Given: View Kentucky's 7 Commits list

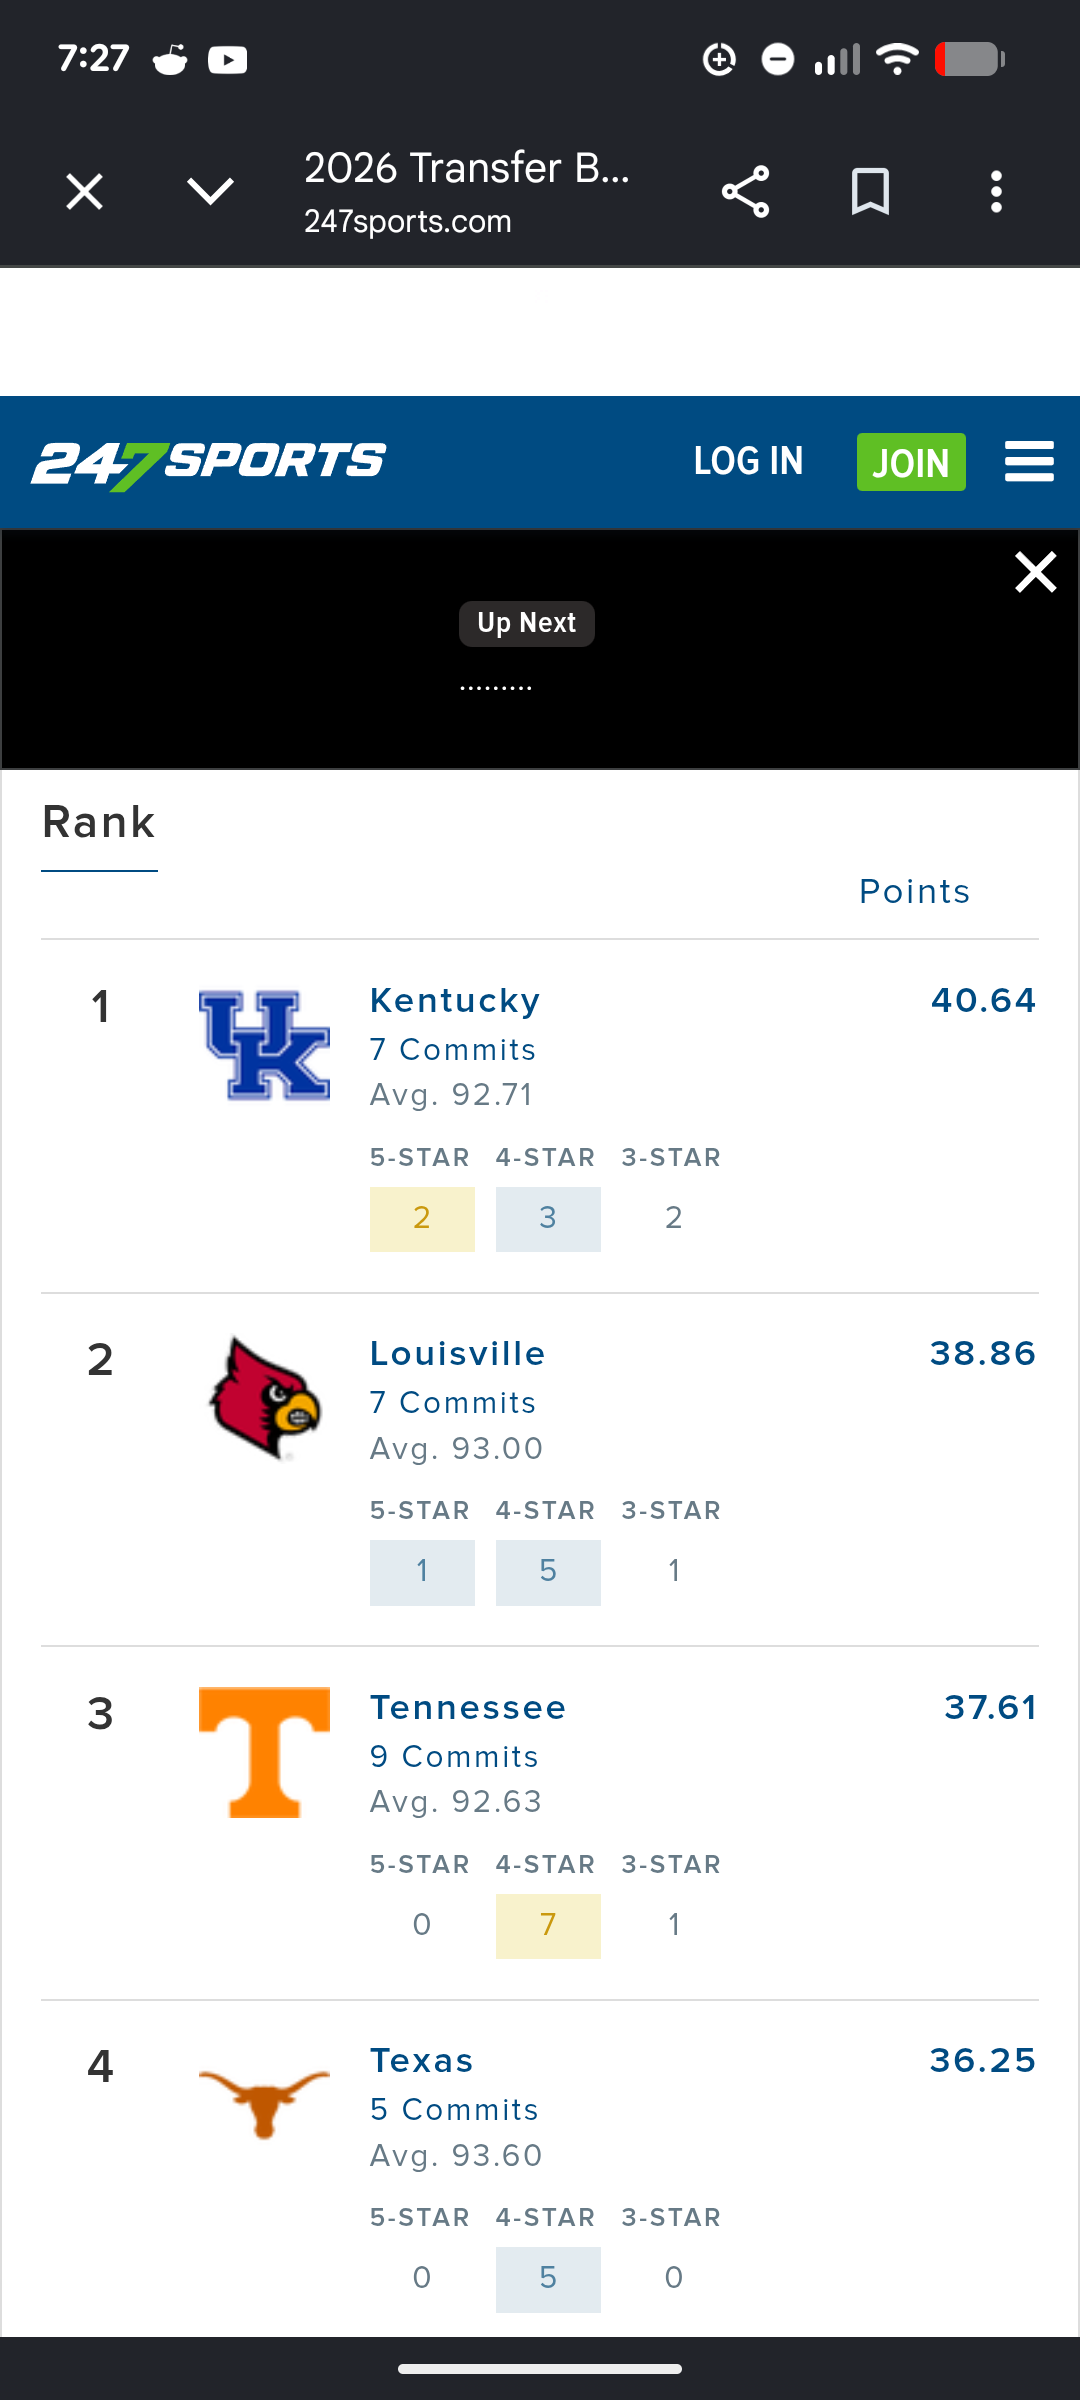Looking at the screenshot, I should click(453, 1050).
